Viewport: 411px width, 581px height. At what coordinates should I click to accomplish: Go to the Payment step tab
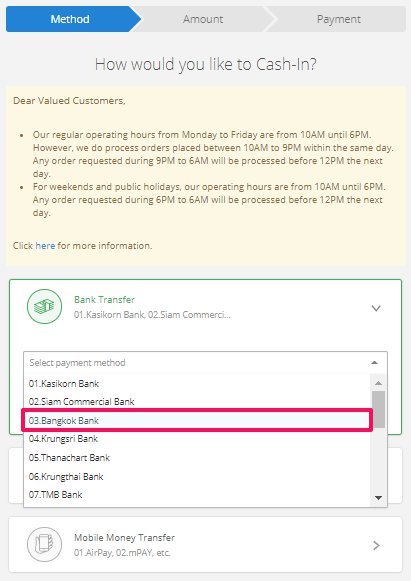(338, 19)
